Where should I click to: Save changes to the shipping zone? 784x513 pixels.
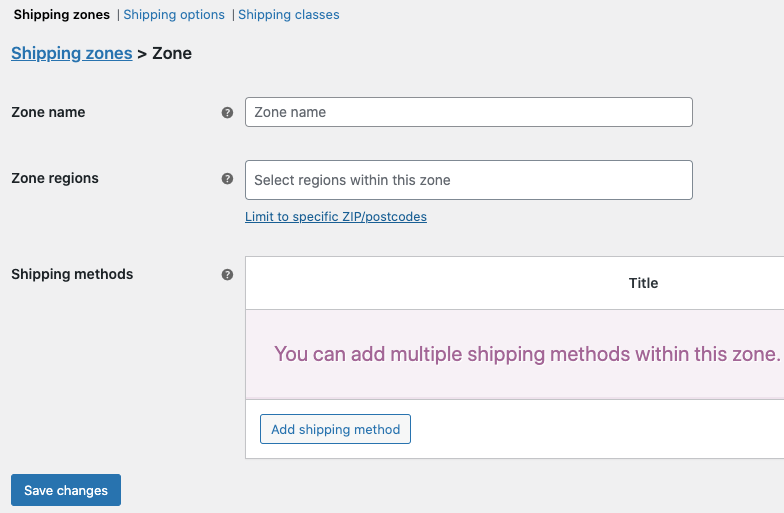tap(66, 490)
